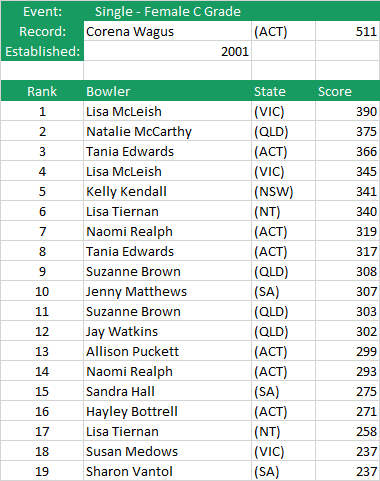This screenshot has width=380, height=481.
Task: Select the Hayley Bottrell name cell
Action: pyautogui.click(x=167, y=411)
